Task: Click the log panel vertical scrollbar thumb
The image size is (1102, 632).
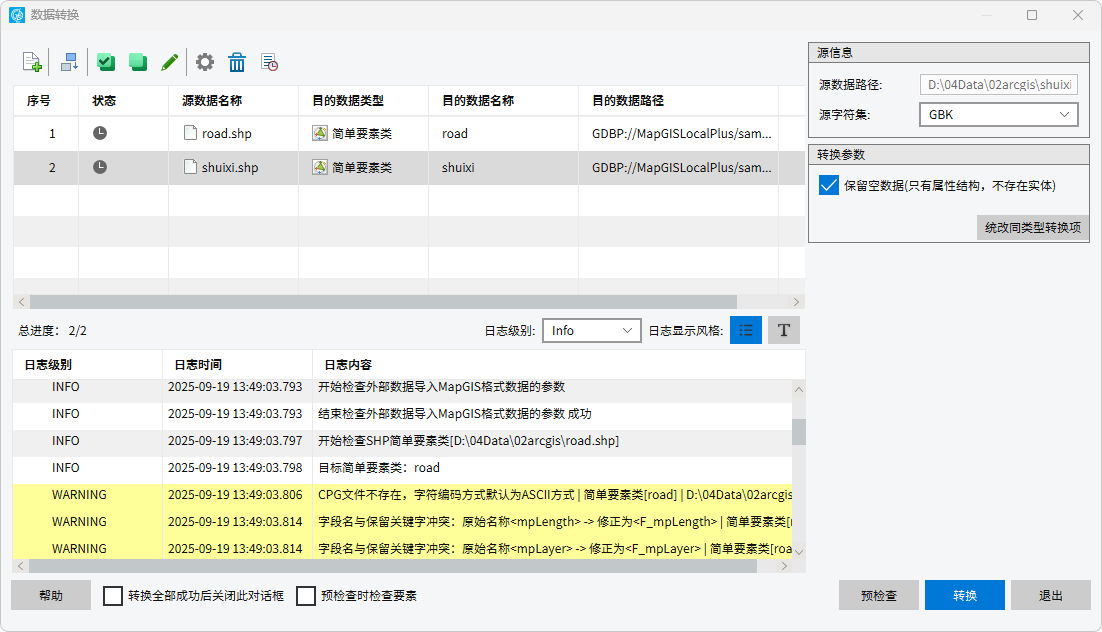Action: tap(798, 431)
